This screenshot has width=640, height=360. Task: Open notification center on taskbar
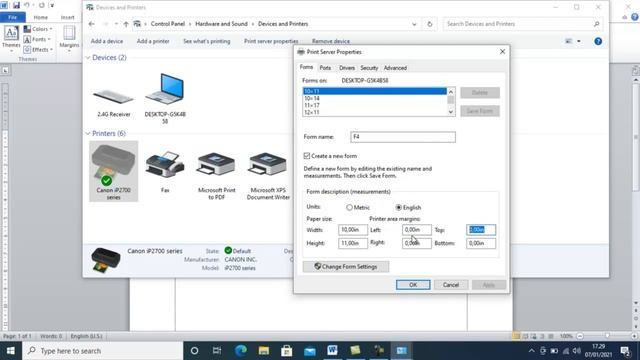[624, 351]
